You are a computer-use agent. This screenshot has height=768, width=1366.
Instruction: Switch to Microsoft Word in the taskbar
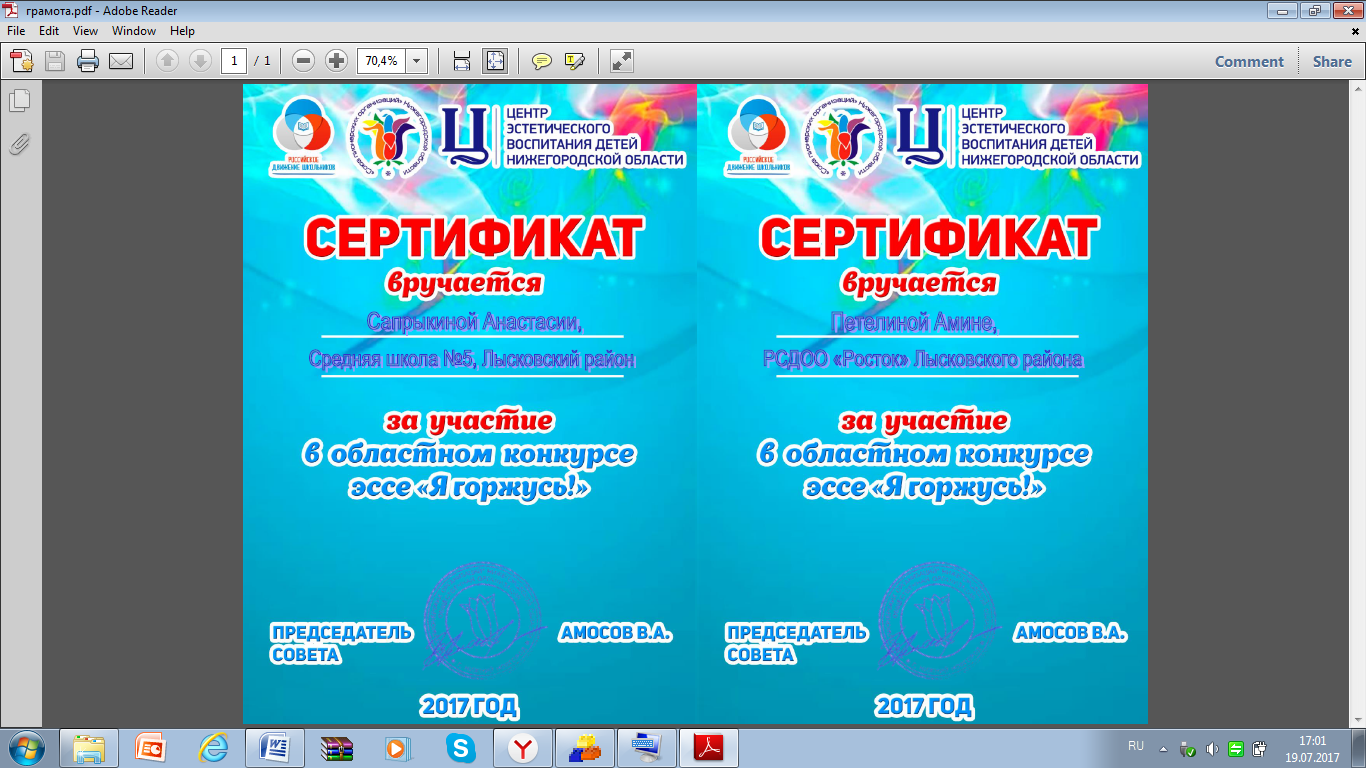275,747
